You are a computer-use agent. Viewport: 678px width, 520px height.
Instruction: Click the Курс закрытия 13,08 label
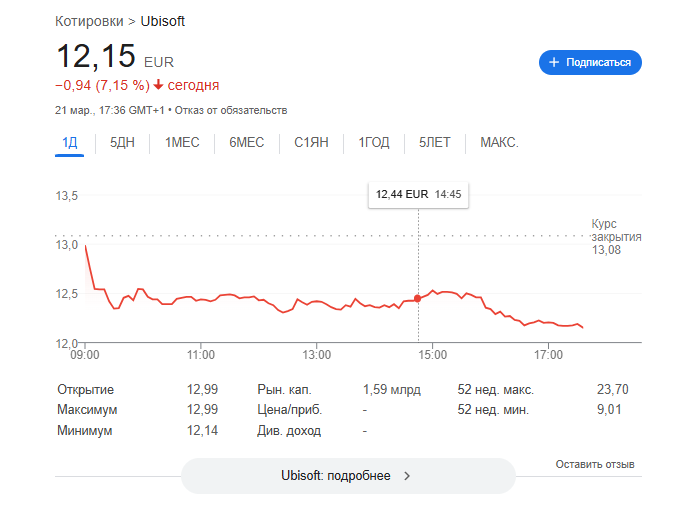[x=616, y=237]
